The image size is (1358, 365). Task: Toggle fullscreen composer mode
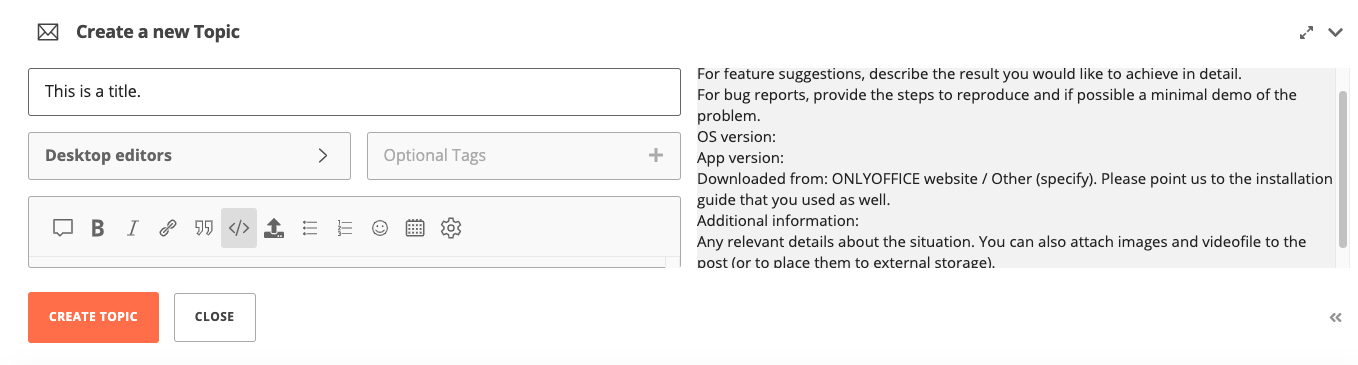point(1306,32)
